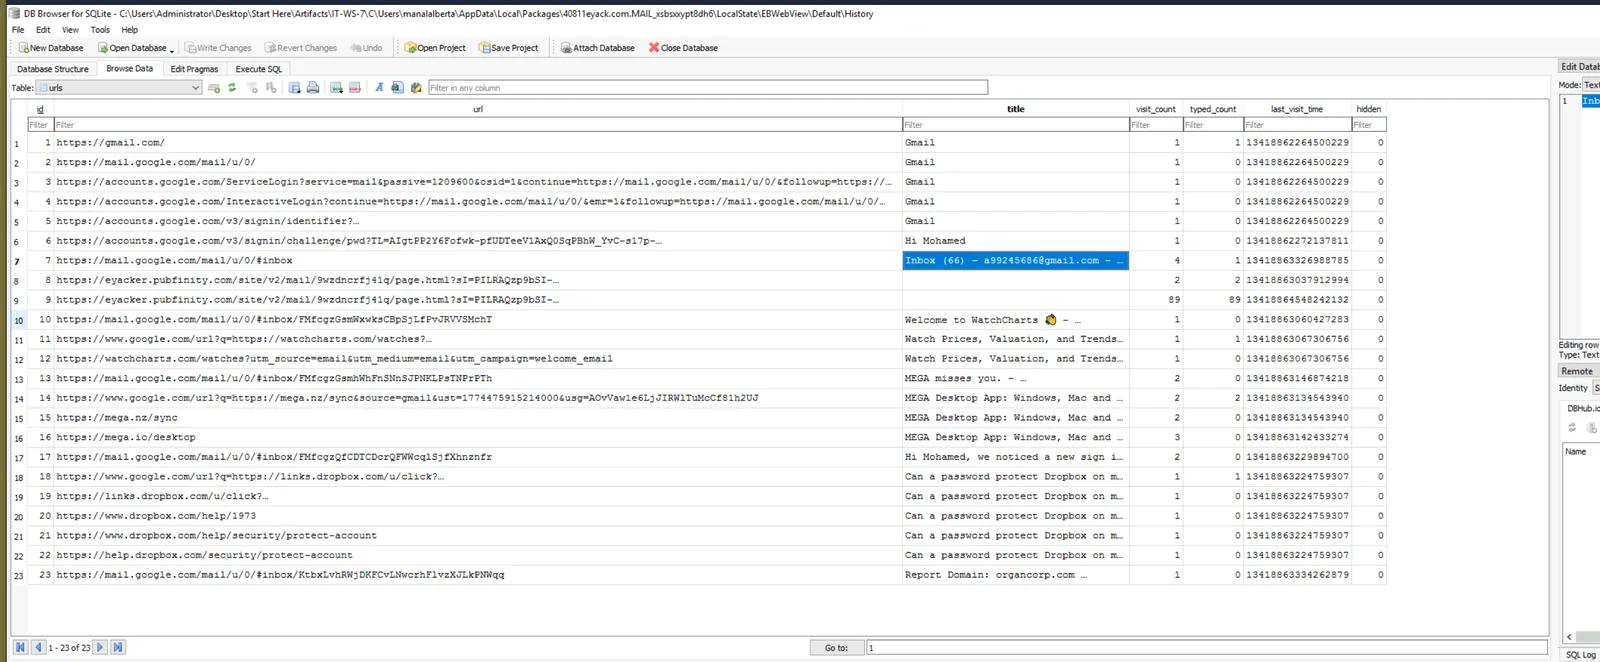The width and height of the screenshot is (1600, 662).
Task: Click the Go to row number field
Action: [x=1207, y=648]
